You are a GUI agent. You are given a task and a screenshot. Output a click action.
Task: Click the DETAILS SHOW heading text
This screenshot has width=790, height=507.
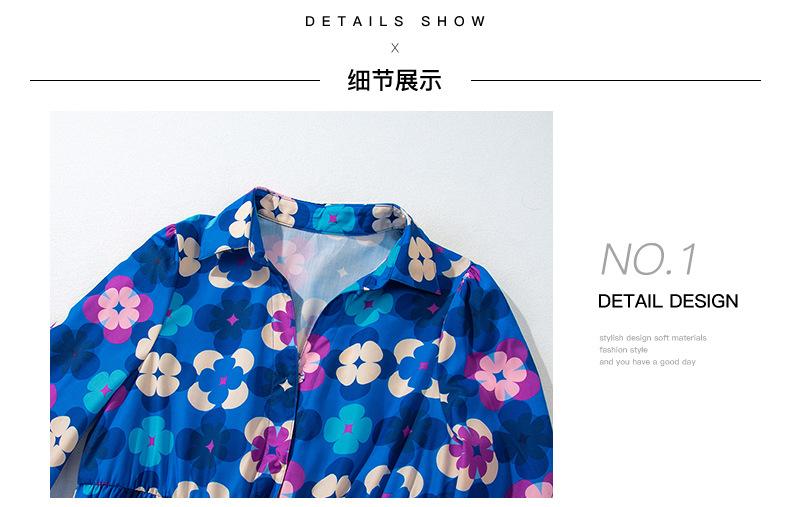pyautogui.click(x=395, y=21)
